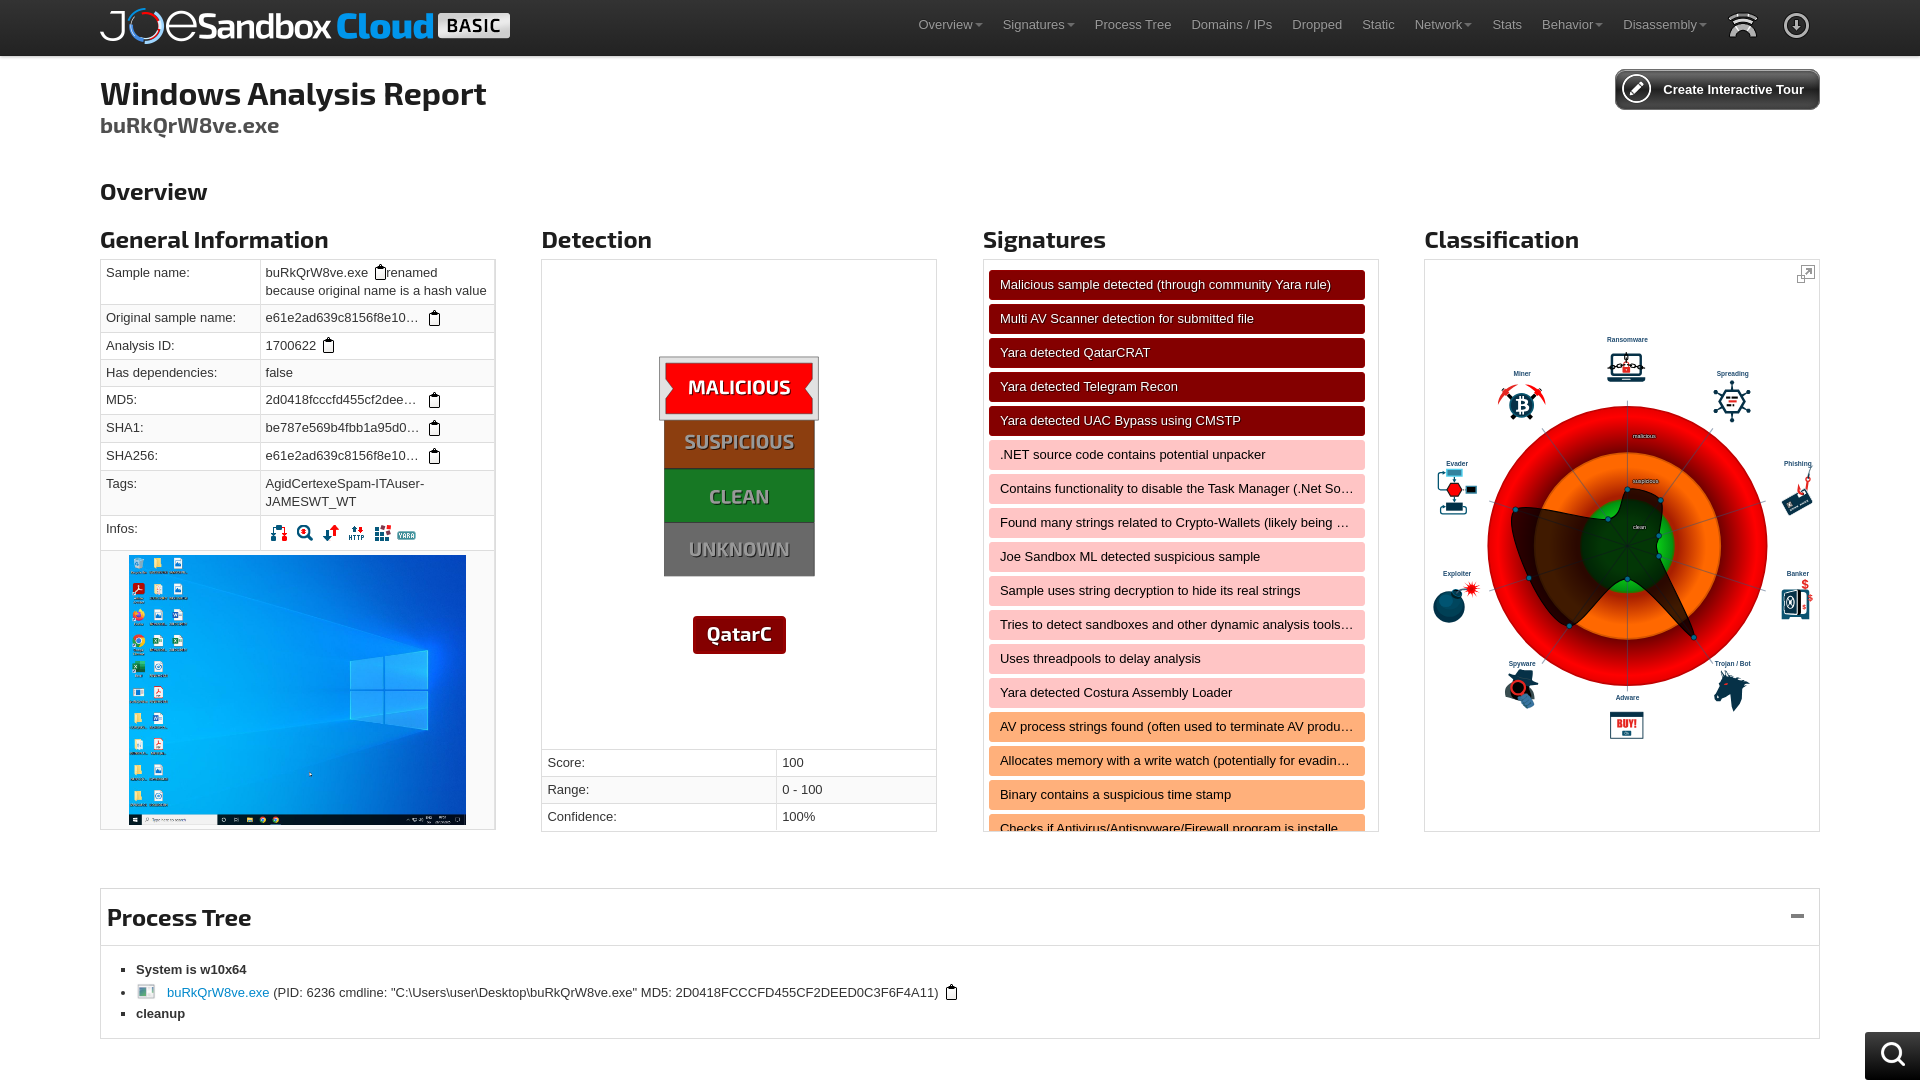Copy the Analysis ID to clipboard
The image size is (1920, 1080).
click(328, 346)
